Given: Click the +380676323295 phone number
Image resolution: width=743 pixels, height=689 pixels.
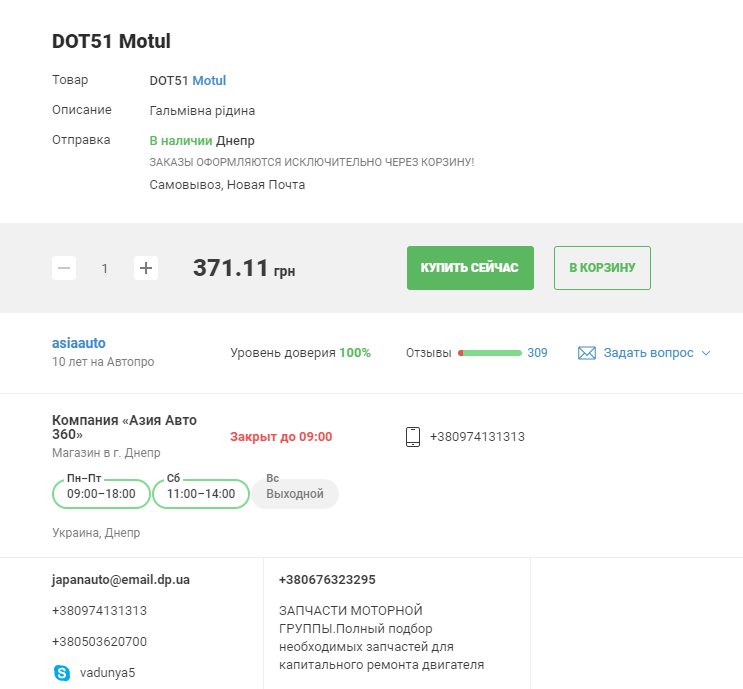Looking at the screenshot, I should (327, 580).
